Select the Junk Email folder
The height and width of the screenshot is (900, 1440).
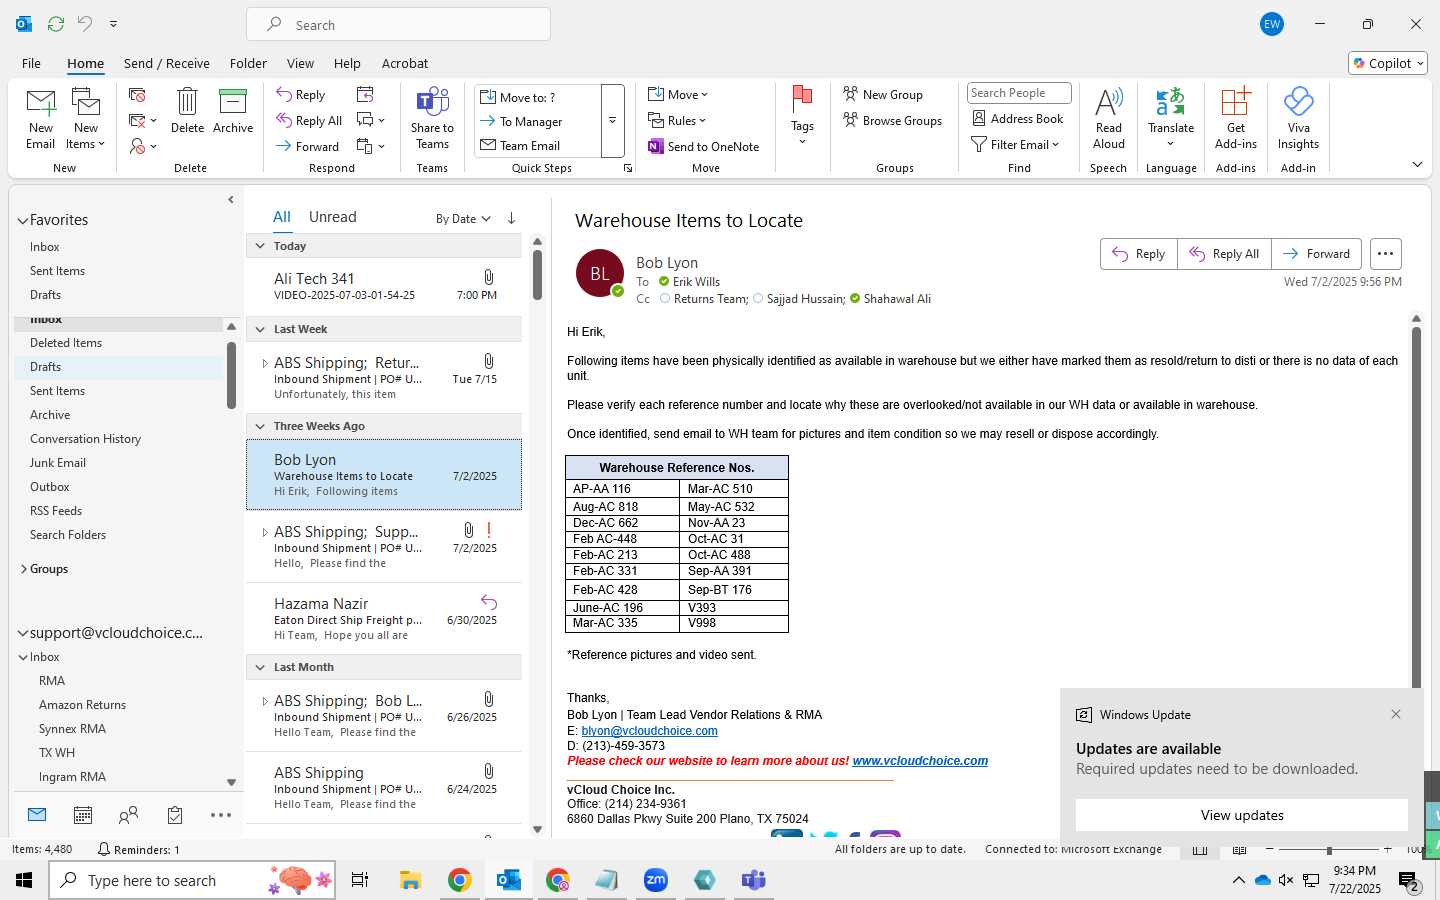(58, 463)
